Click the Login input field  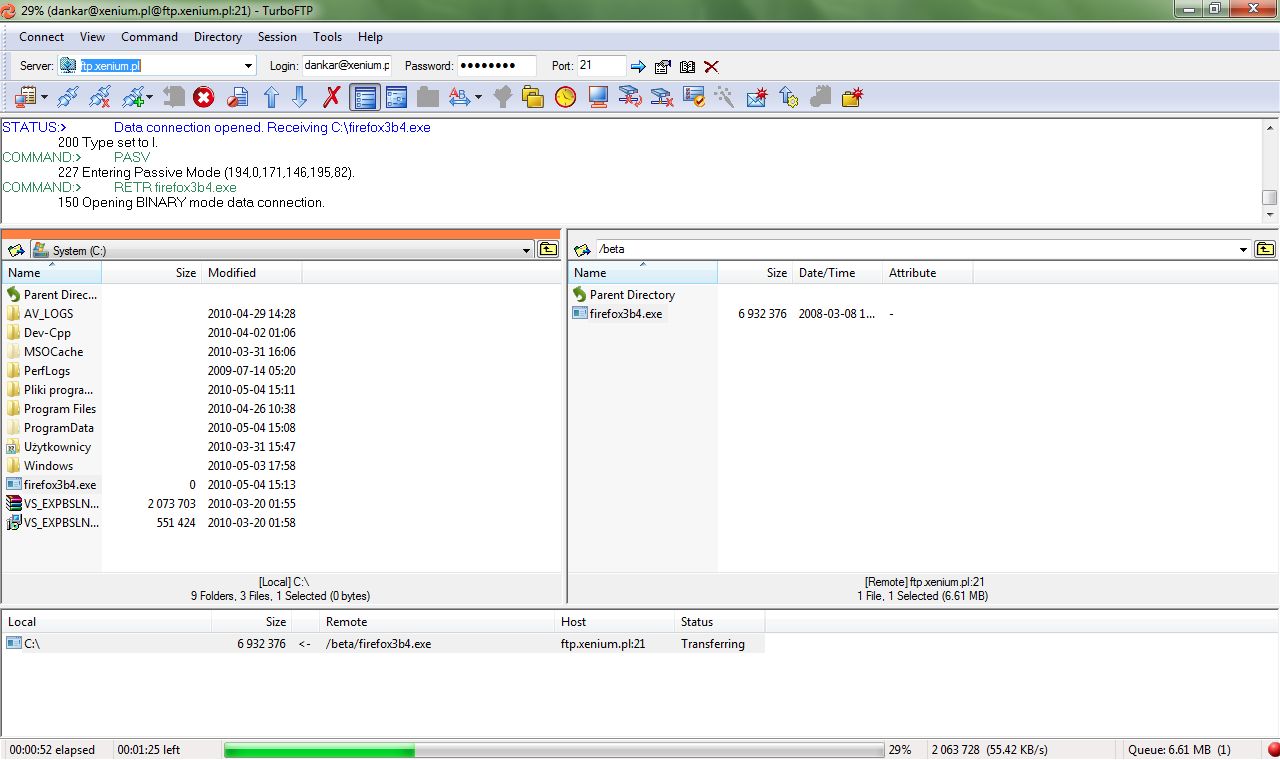(x=346, y=66)
